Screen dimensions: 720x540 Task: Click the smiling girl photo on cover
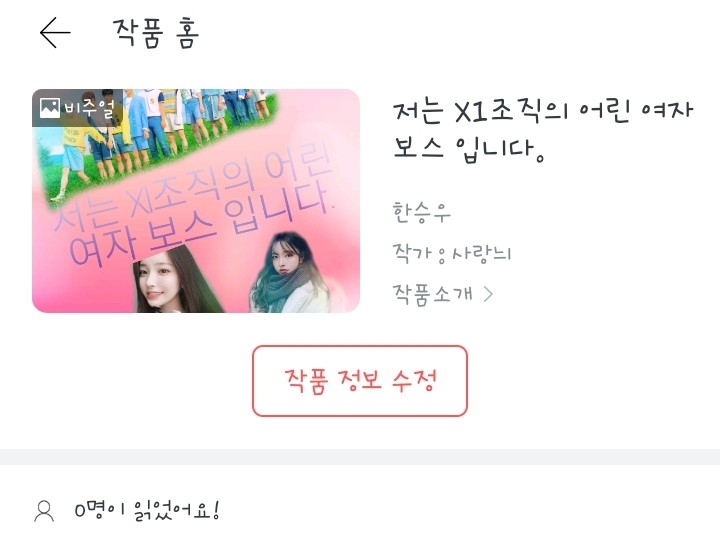[x=177, y=280]
